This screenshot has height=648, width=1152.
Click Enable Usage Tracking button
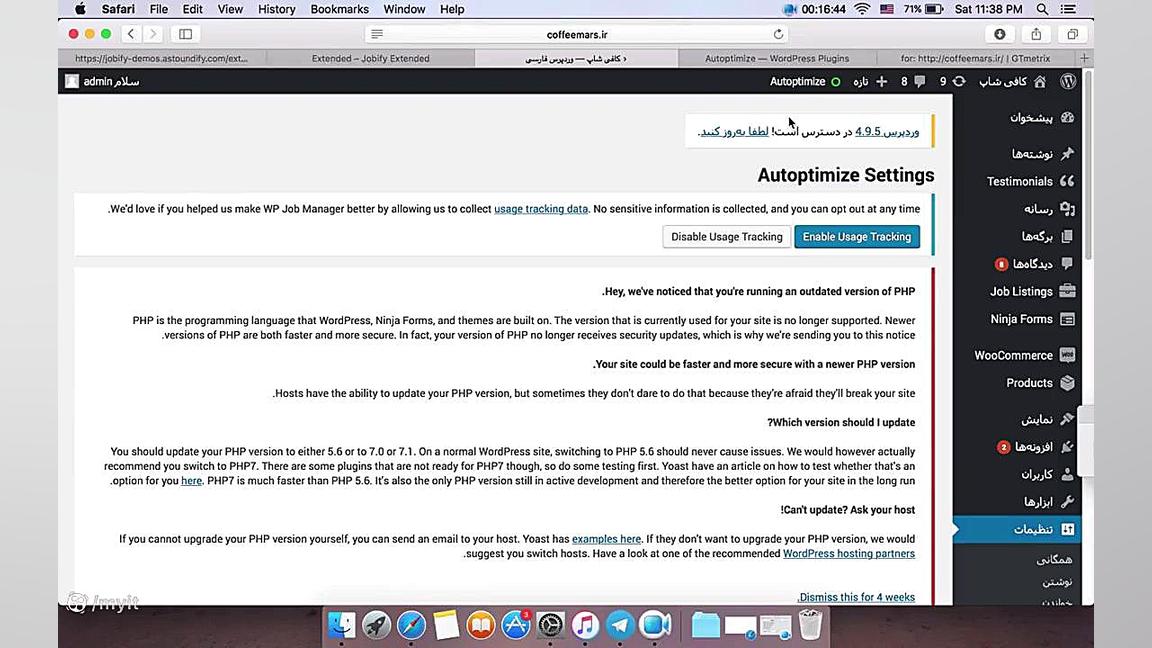pos(857,237)
